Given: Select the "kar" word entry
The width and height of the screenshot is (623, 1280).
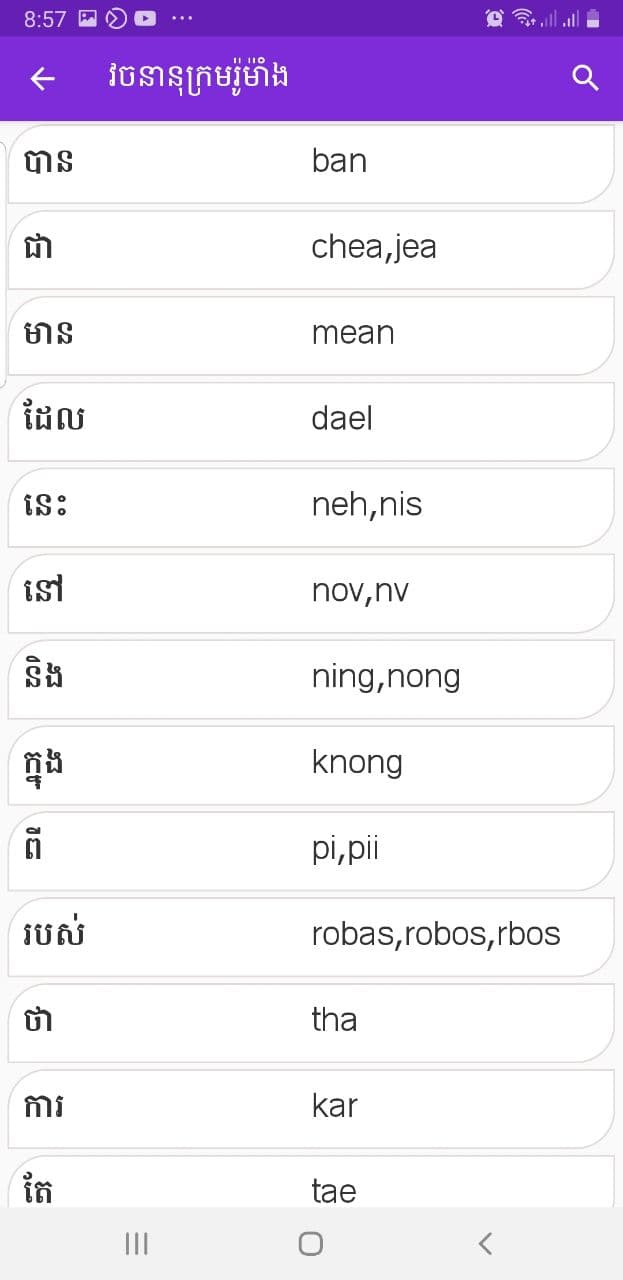Looking at the screenshot, I should [311, 1109].
